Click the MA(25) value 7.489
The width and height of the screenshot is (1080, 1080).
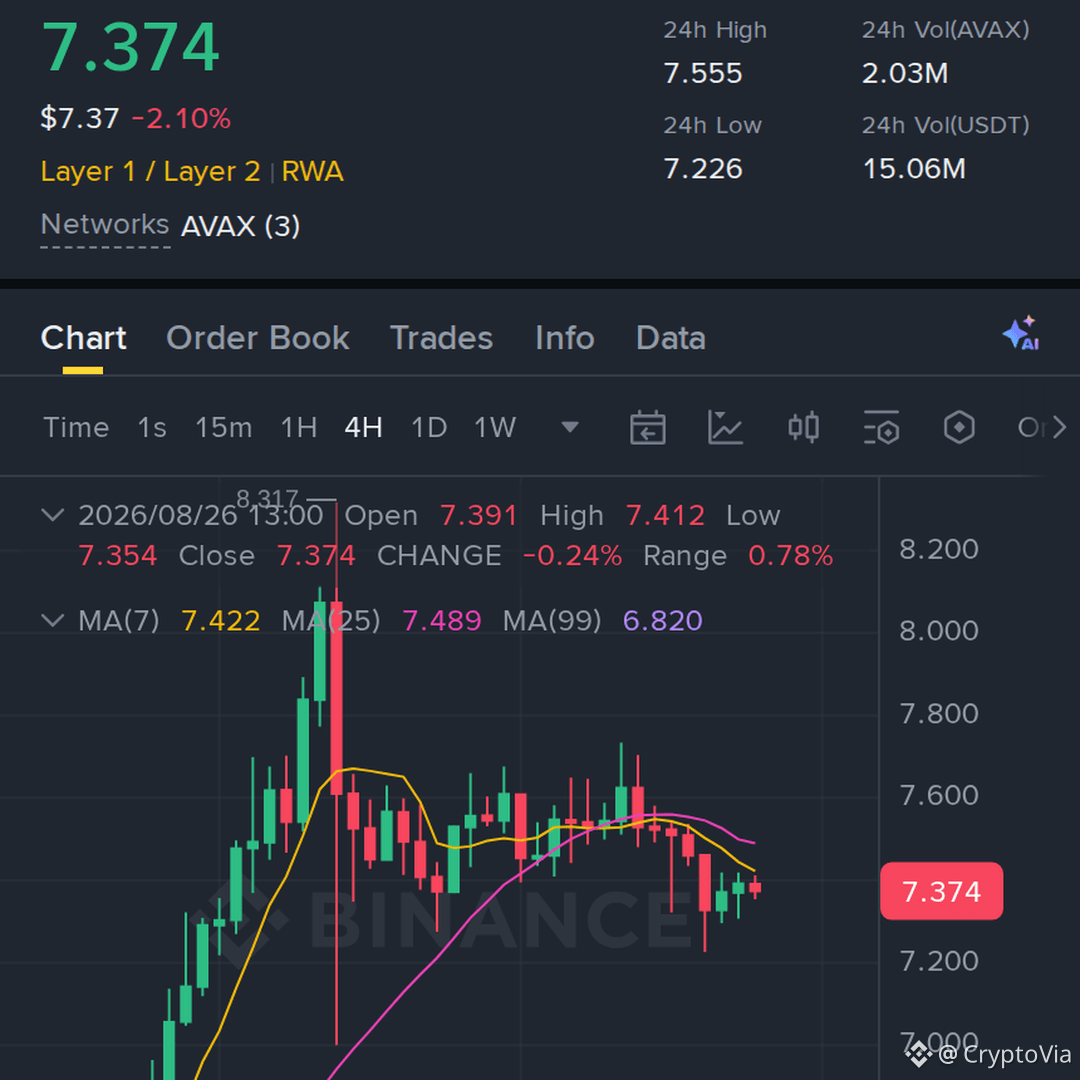pyautogui.click(x=442, y=621)
